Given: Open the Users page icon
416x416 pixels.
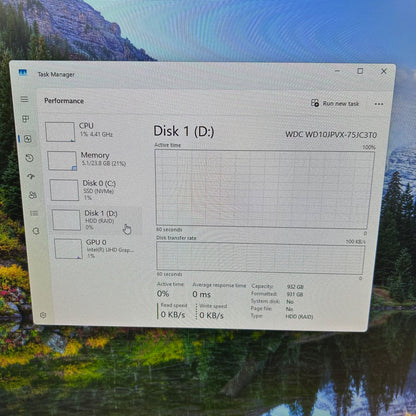Looking at the screenshot, I should tap(33, 195).
